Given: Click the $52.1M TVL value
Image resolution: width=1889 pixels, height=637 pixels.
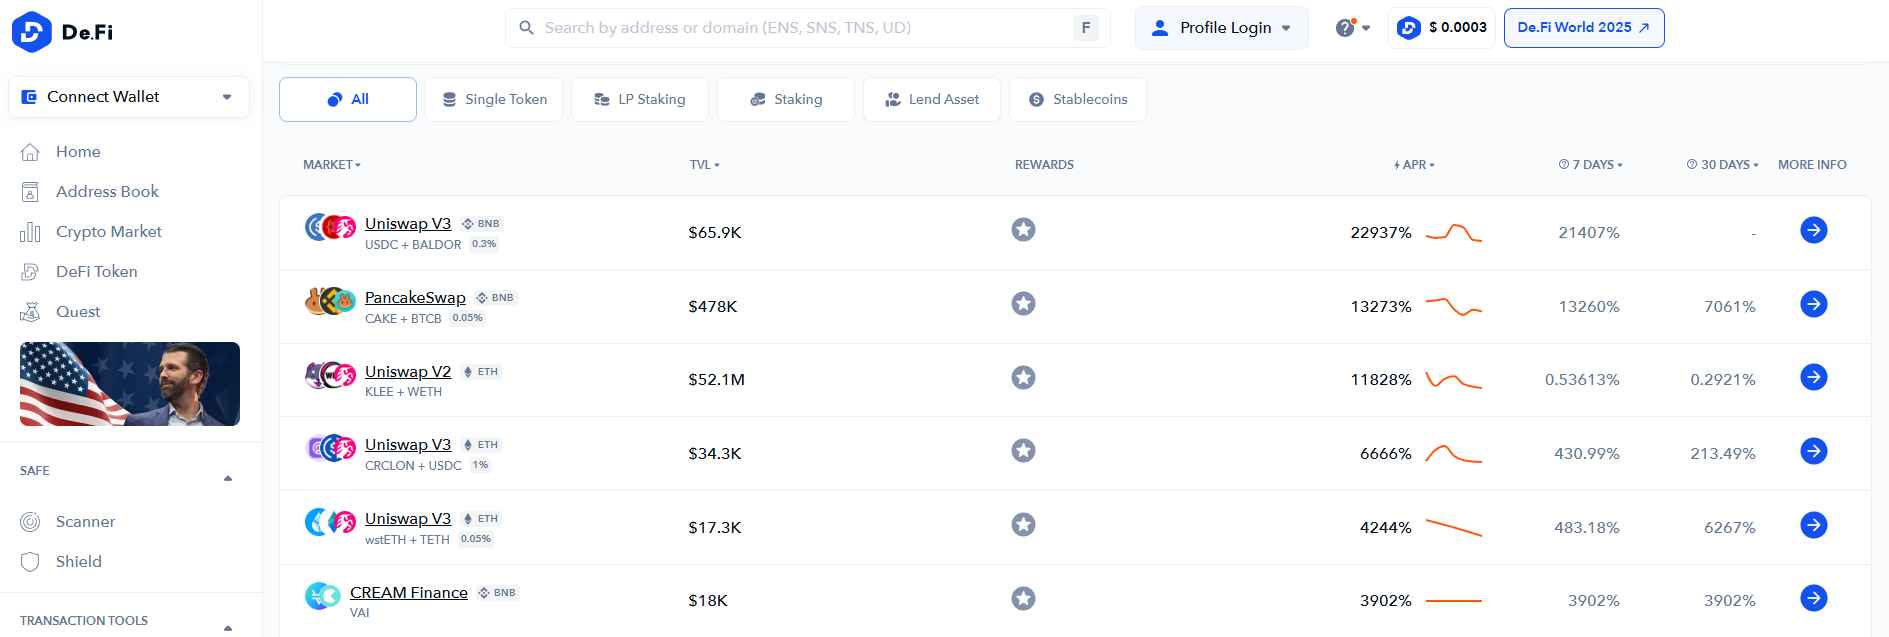Looking at the screenshot, I should pyautogui.click(x=717, y=380).
